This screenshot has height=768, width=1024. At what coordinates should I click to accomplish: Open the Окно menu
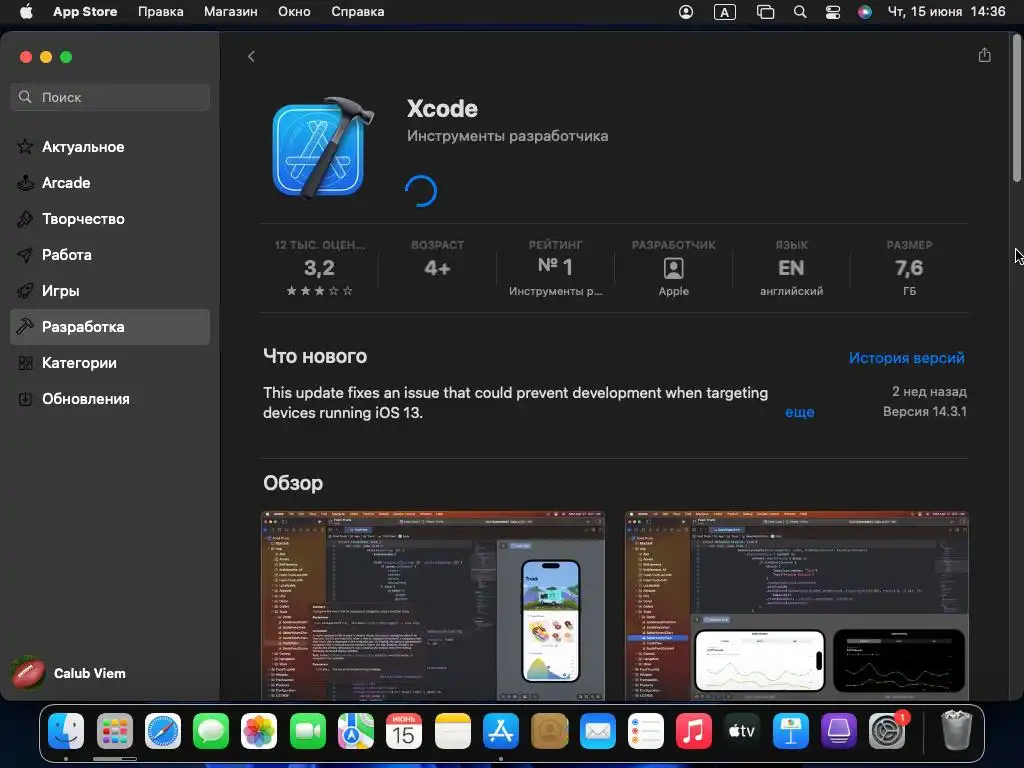[x=294, y=12]
